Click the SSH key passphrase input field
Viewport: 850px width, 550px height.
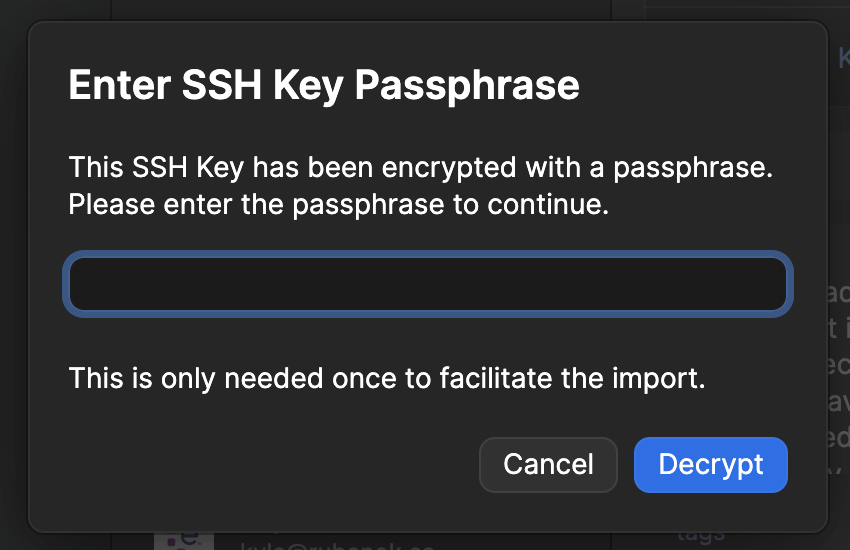428,285
